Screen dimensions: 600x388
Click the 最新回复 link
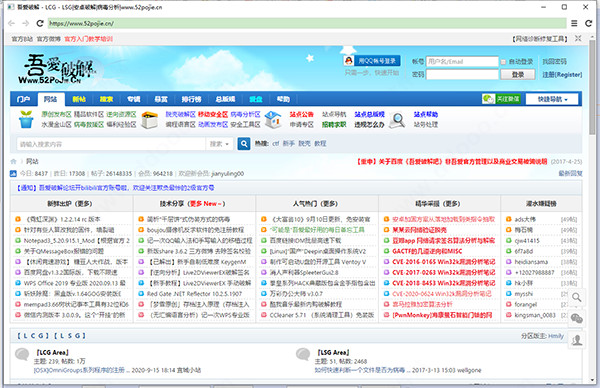coord(570,174)
